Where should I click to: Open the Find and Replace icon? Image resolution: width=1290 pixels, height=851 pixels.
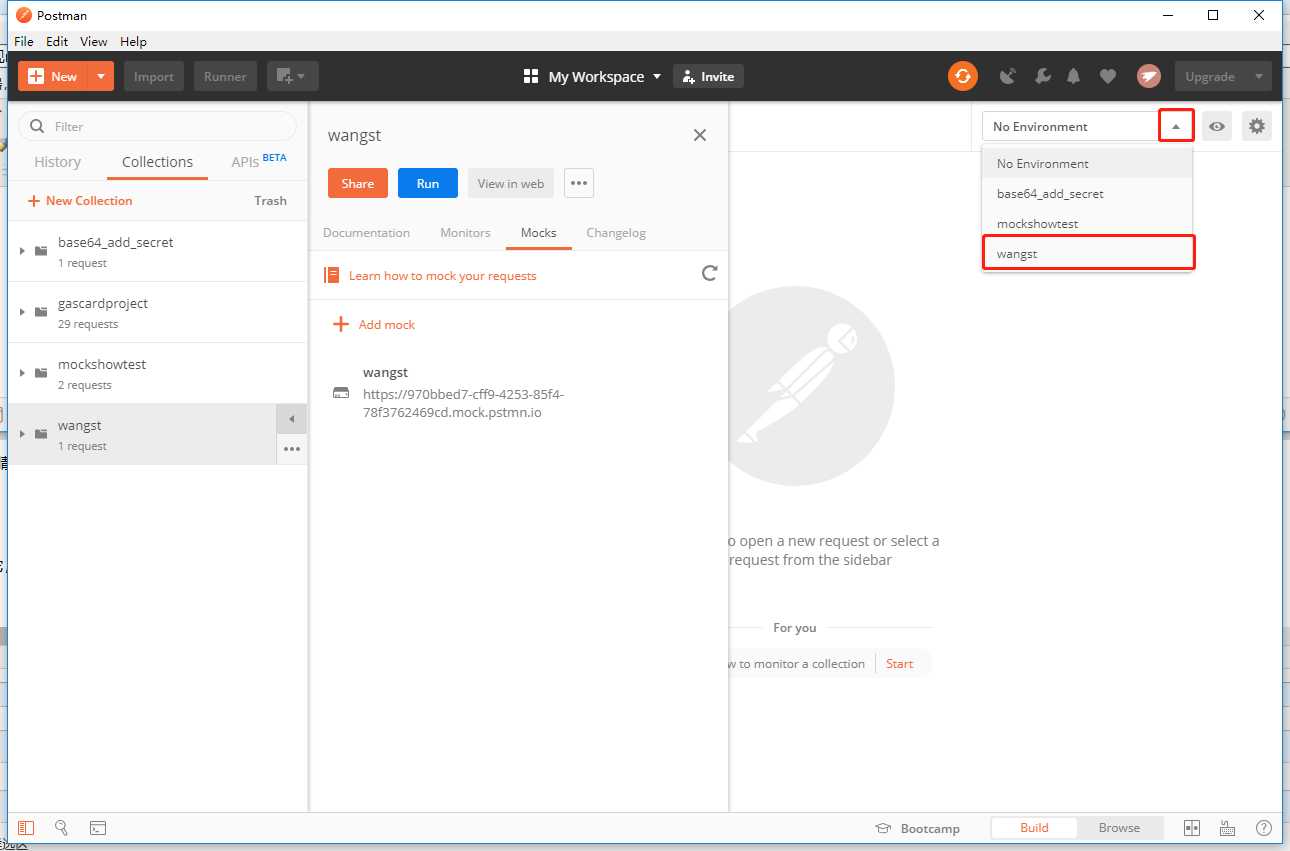pos(61,828)
